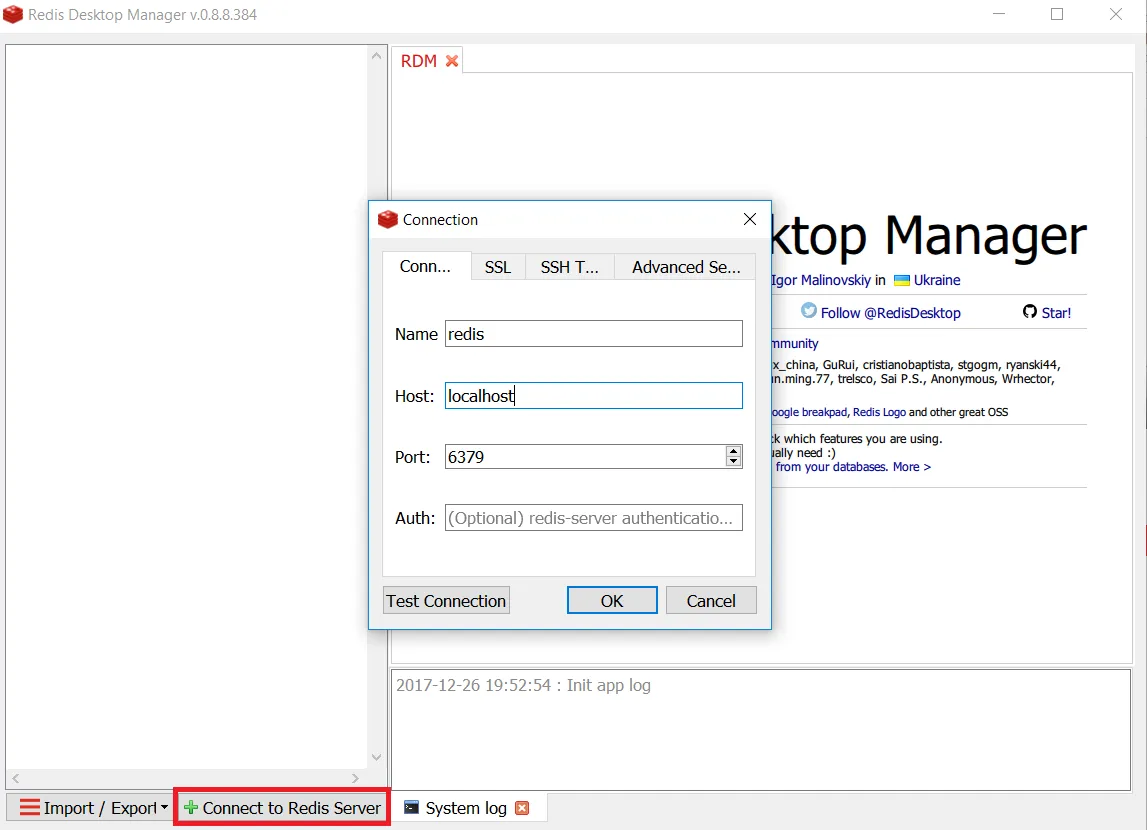Click the Redis cube icon in Connection dialog
Viewport: 1147px width, 830px height.
[x=388, y=219]
